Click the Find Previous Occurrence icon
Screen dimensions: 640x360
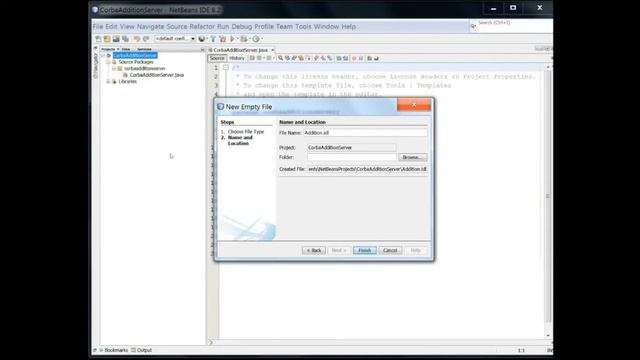287,58
